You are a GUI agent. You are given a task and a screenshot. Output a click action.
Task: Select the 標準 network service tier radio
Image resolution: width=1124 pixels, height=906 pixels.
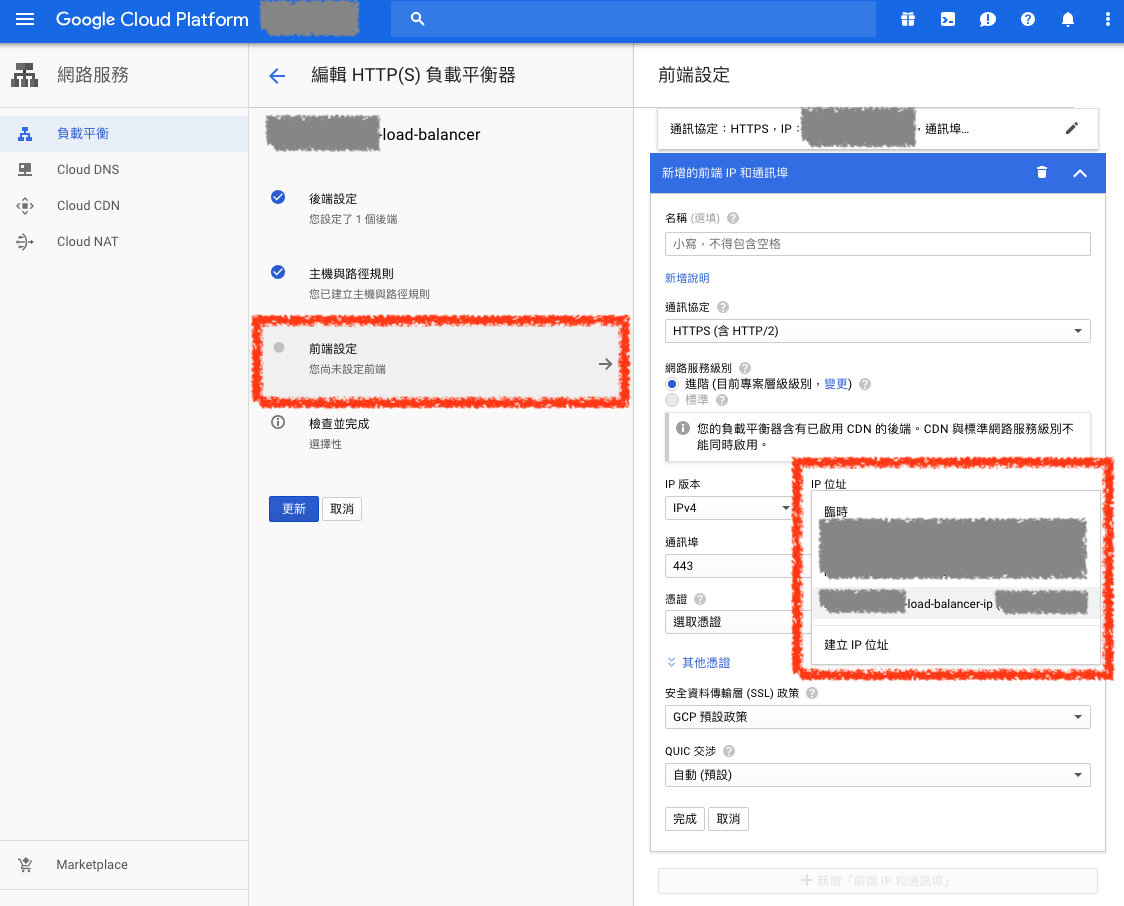671,400
